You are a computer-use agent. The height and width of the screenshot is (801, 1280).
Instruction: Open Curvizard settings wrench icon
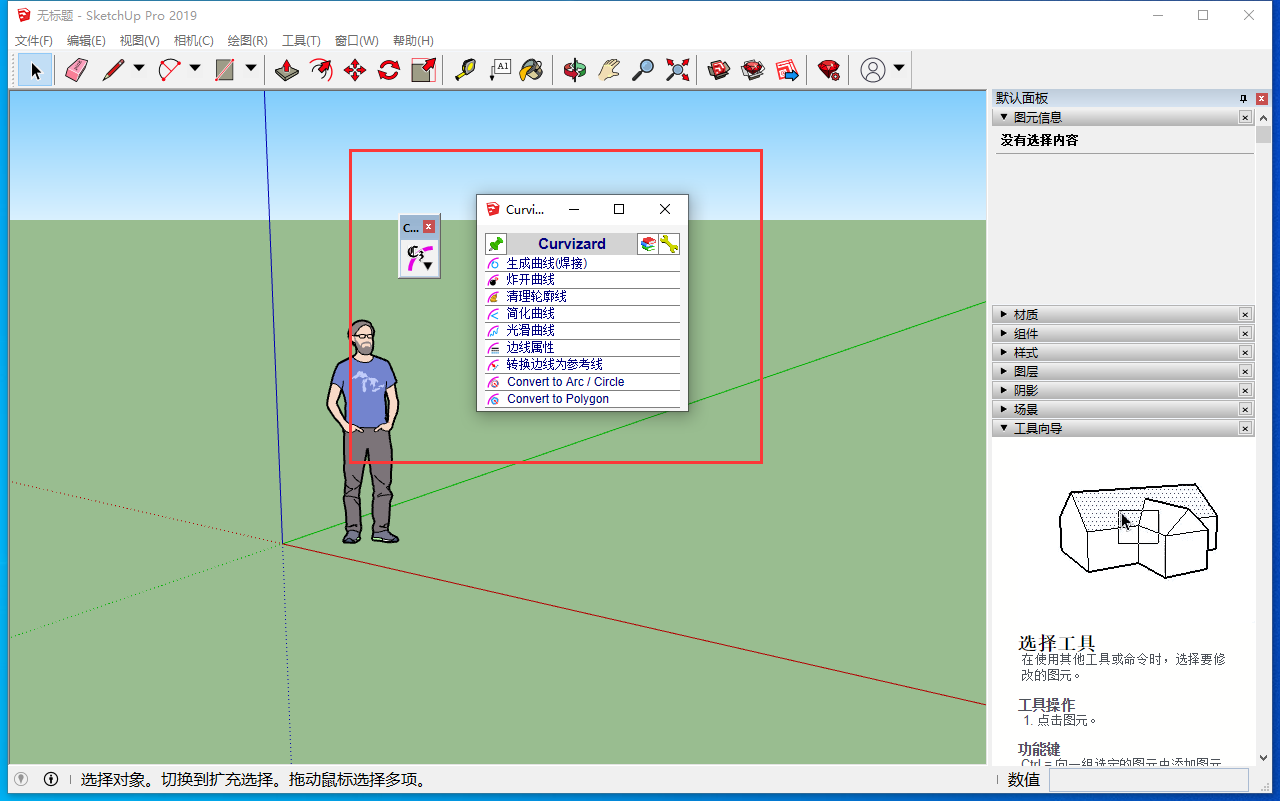(x=669, y=244)
